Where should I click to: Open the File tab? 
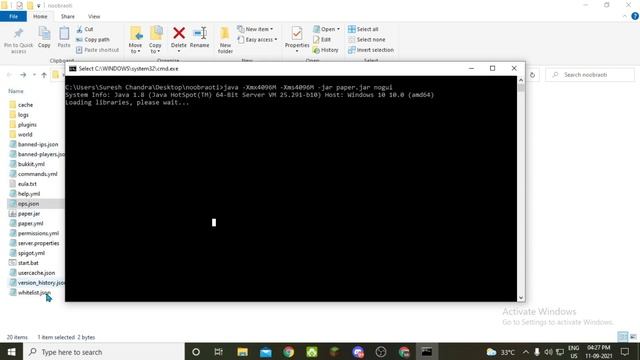click(13, 16)
